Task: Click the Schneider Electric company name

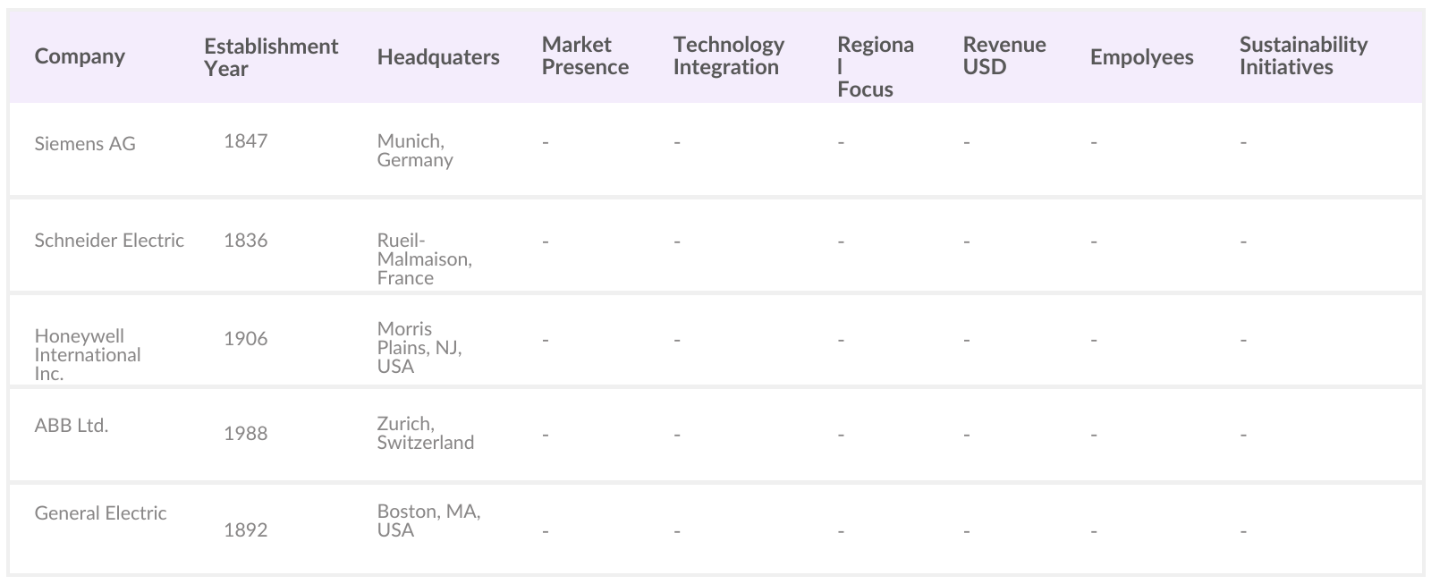Action: click(110, 241)
